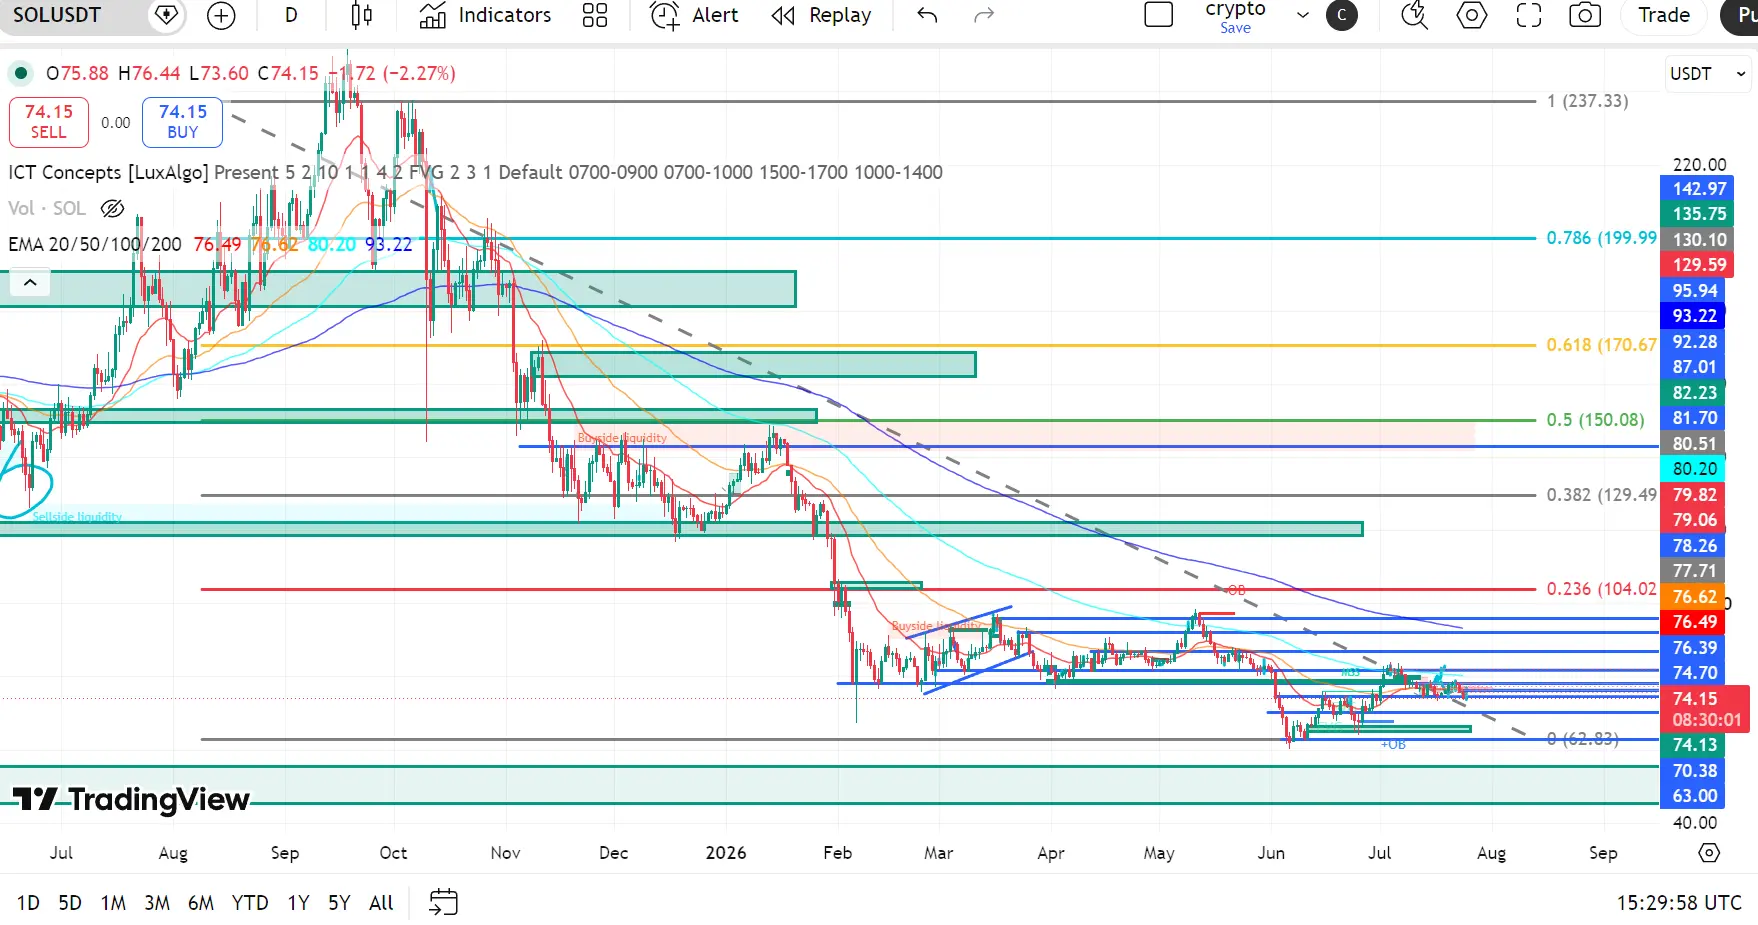Click the 80.20 cyan price label
Viewport: 1758px width, 925px height.
[x=1694, y=469]
